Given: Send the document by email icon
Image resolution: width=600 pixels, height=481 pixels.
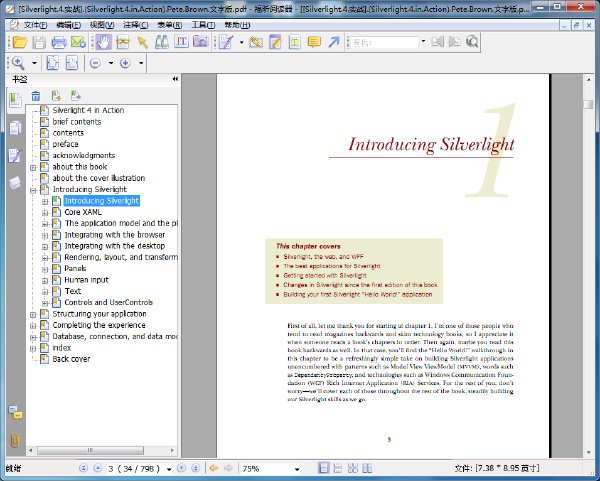Looking at the screenshot, I should click(78, 42).
